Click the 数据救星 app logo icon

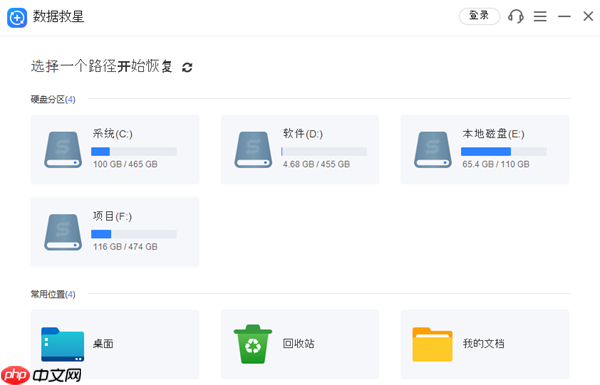(x=17, y=17)
